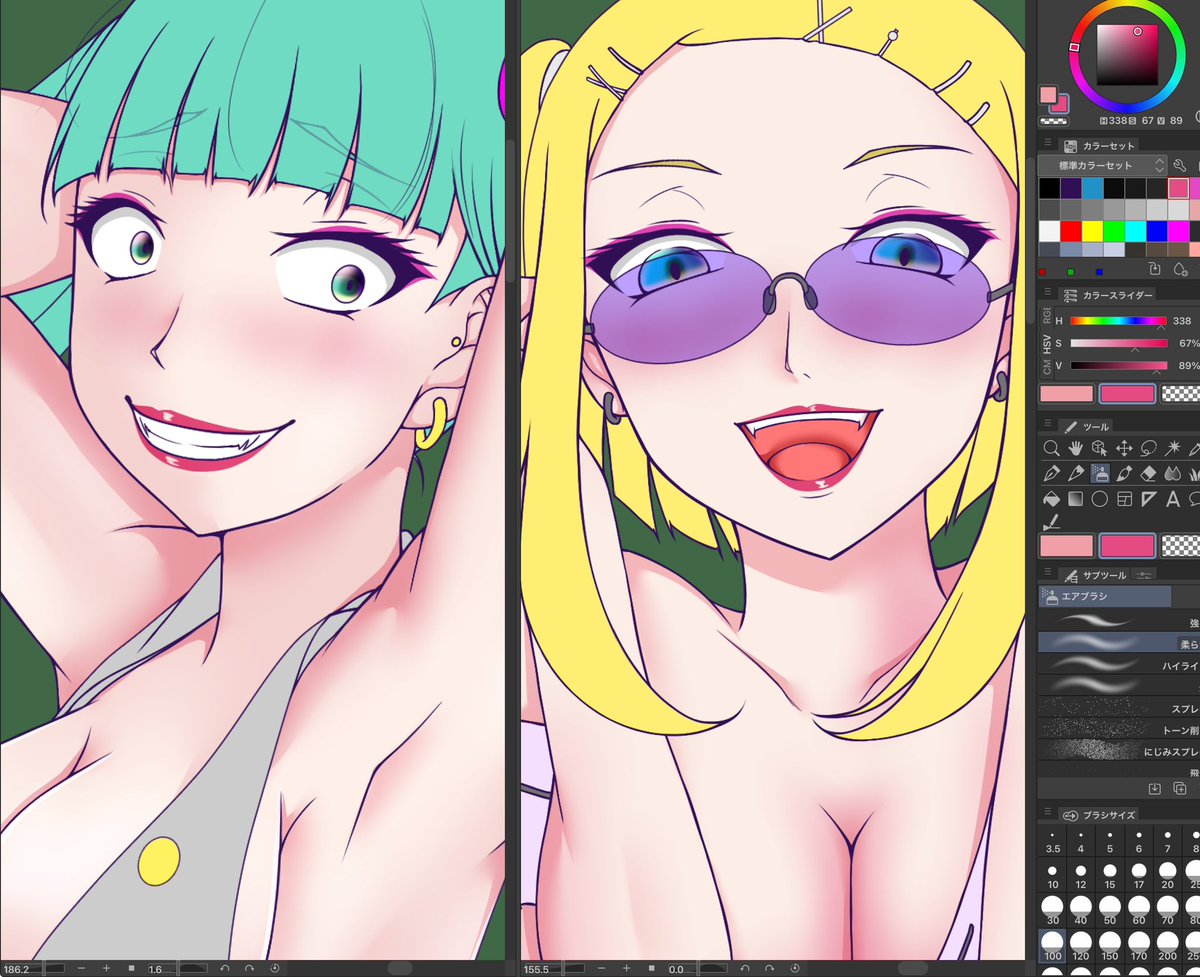This screenshot has height=977, width=1200.
Task: Zoom in right canvas with plus button
Action: click(x=625, y=969)
